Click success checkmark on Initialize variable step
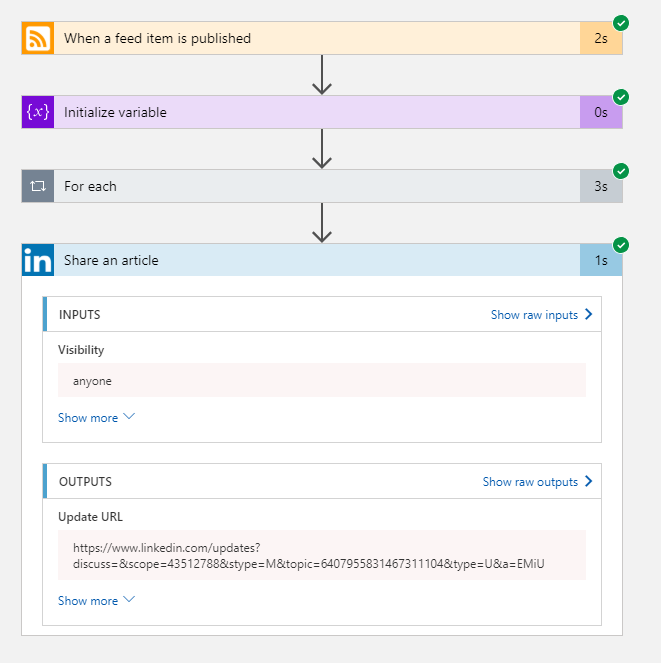This screenshot has height=663, width=661. click(621, 97)
